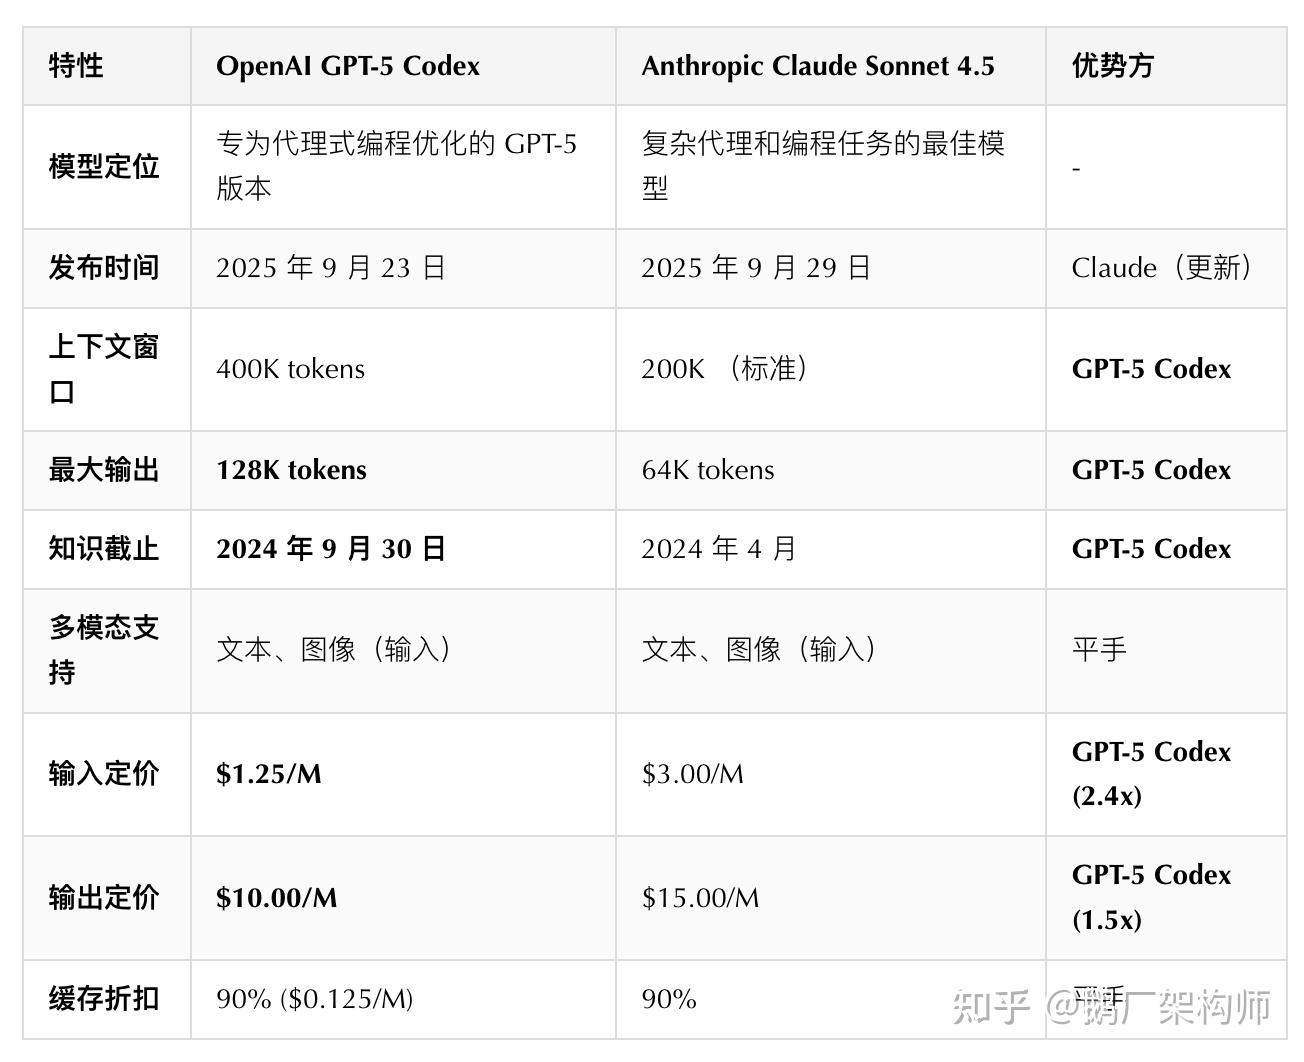
Task: Click the 64K tokens cell
Action: (707, 470)
